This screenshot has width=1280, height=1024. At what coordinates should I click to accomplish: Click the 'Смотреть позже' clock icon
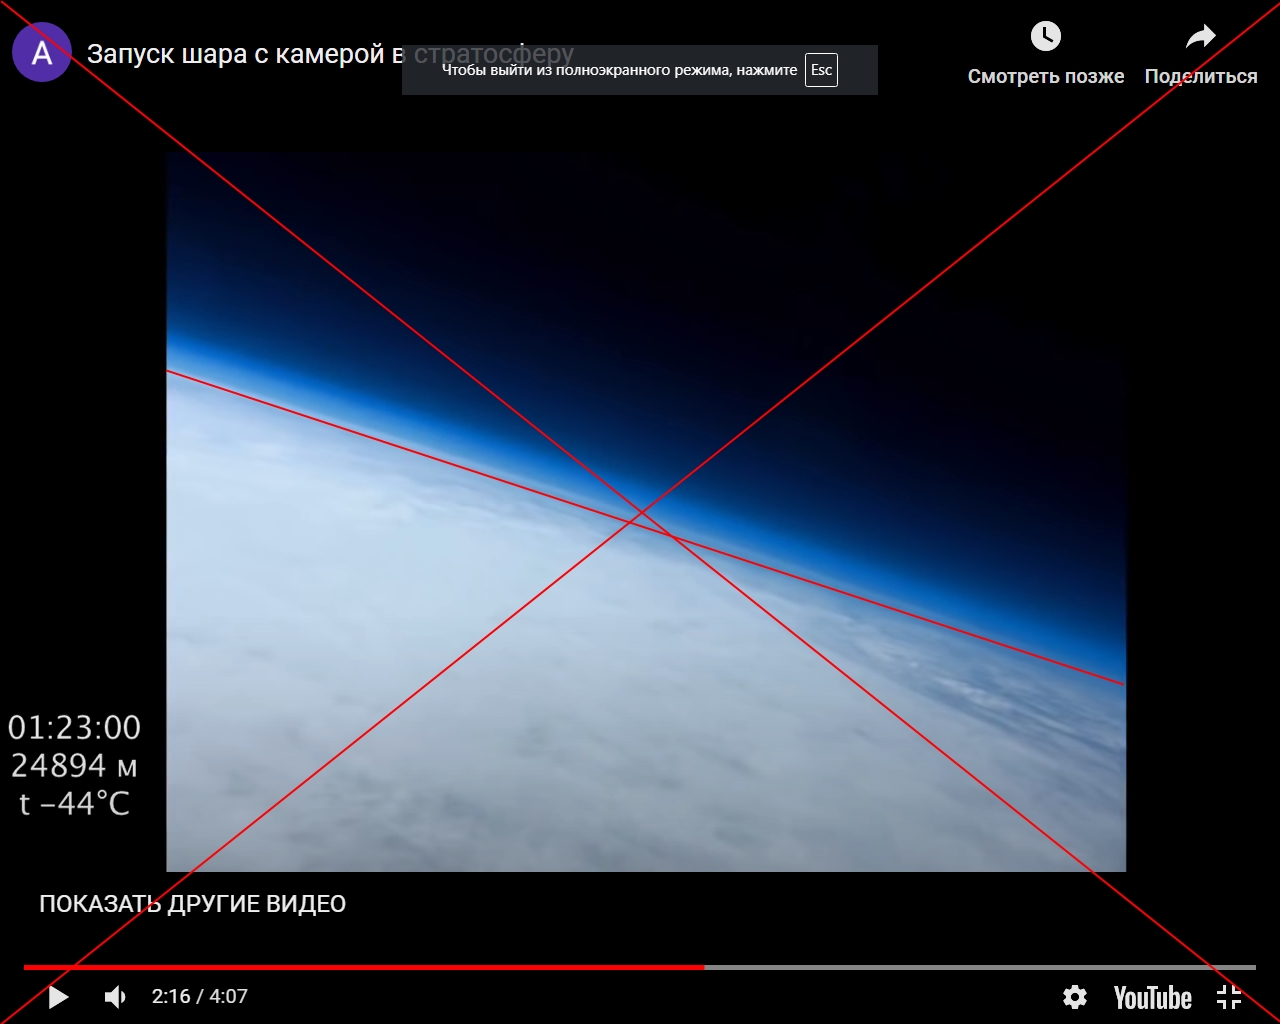point(1045,37)
